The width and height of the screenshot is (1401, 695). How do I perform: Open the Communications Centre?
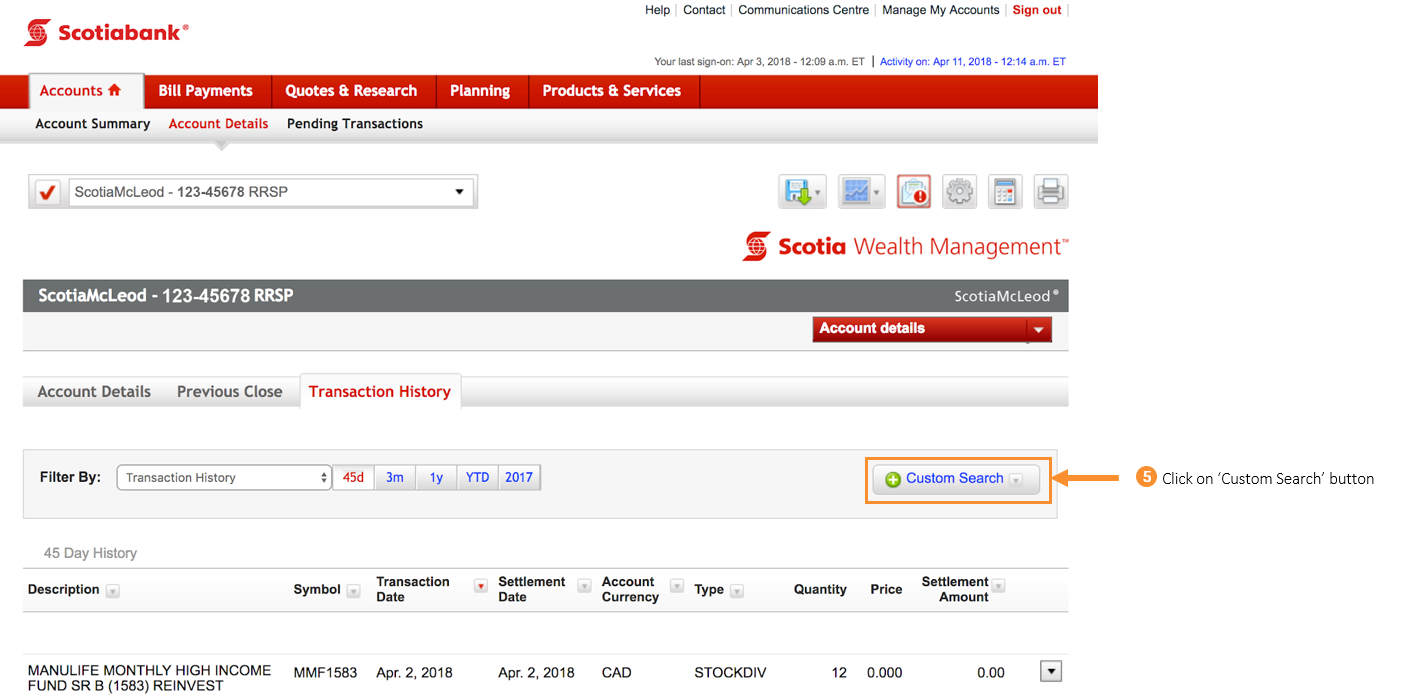point(803,9)
